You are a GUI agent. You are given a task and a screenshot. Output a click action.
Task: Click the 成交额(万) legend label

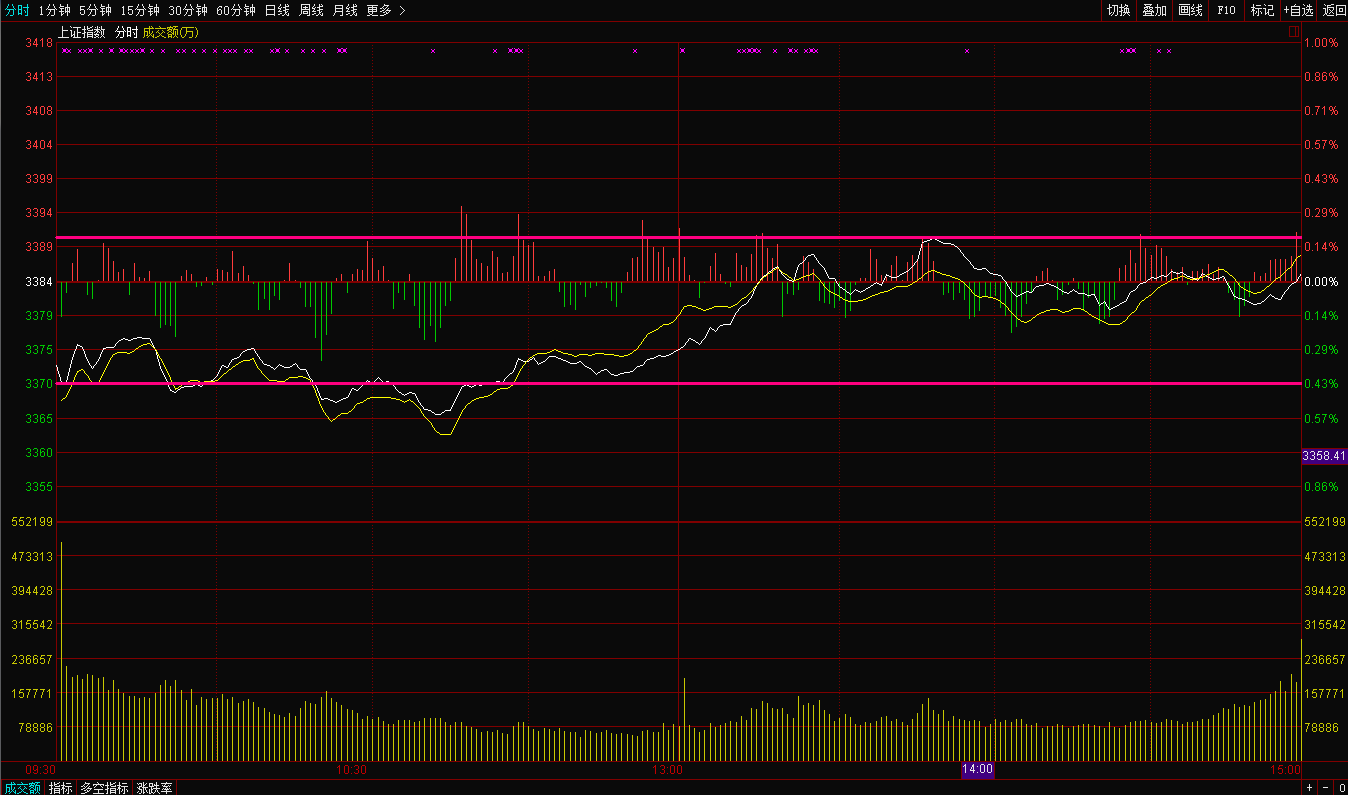pos(171,32)
